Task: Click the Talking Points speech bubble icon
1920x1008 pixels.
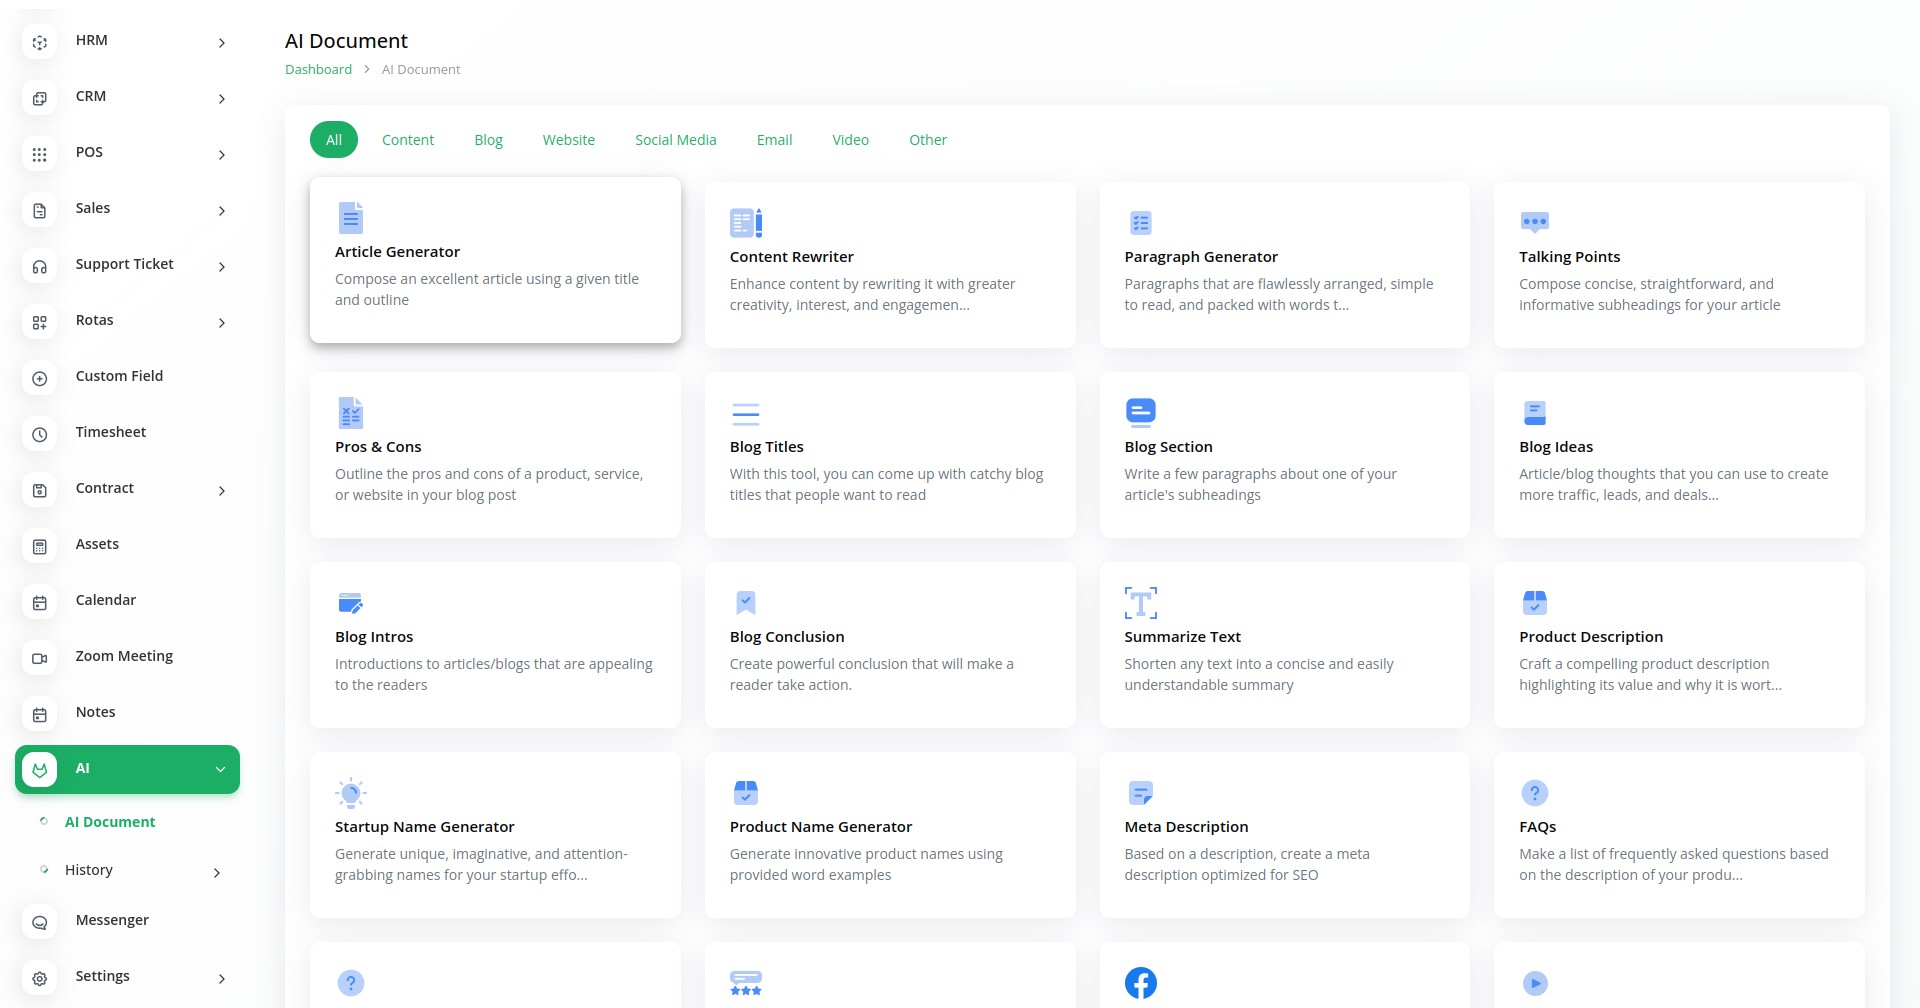Action: pos(1535,222)
